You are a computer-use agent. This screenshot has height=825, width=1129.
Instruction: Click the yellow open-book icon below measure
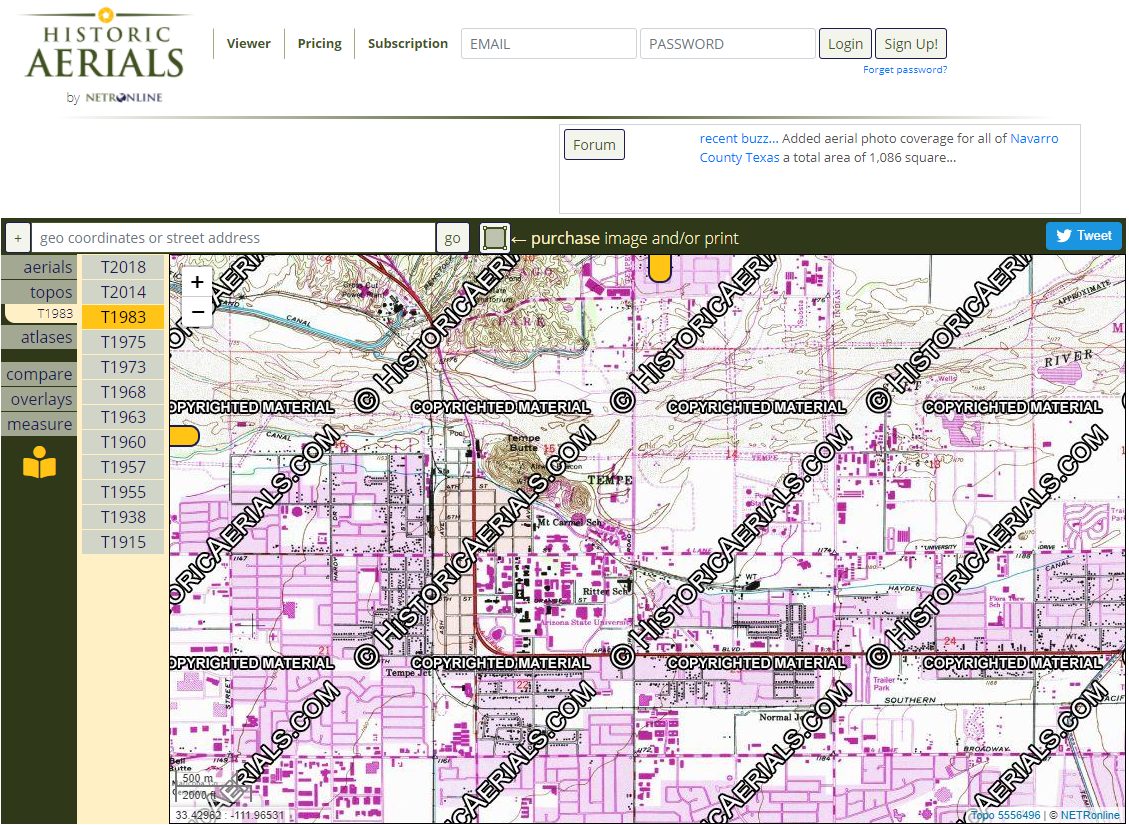tap(39, 461)
